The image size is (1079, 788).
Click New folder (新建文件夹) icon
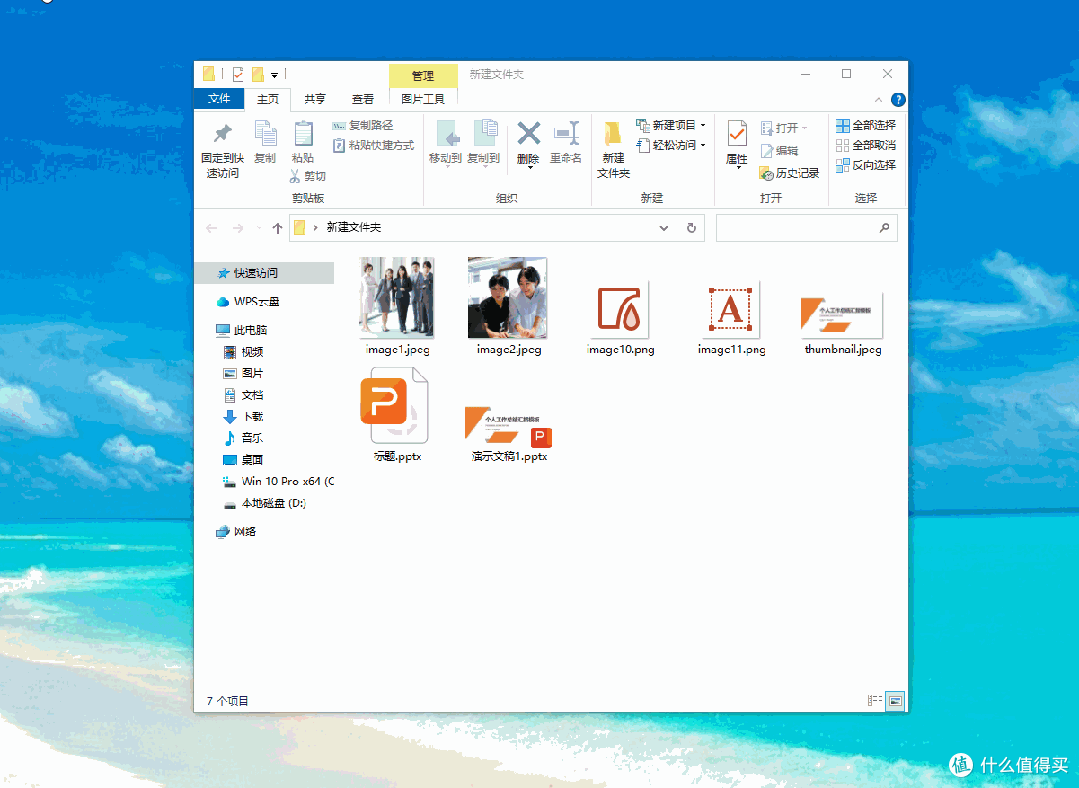click(613, 134)
